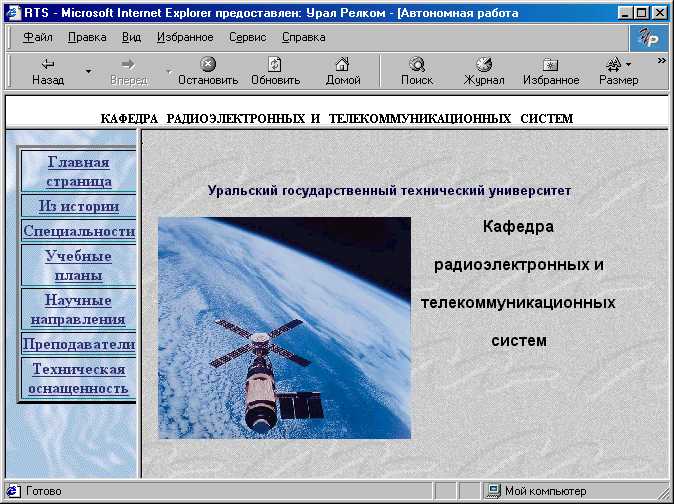Click the status bar IE page icon

(x=13, y=491)
